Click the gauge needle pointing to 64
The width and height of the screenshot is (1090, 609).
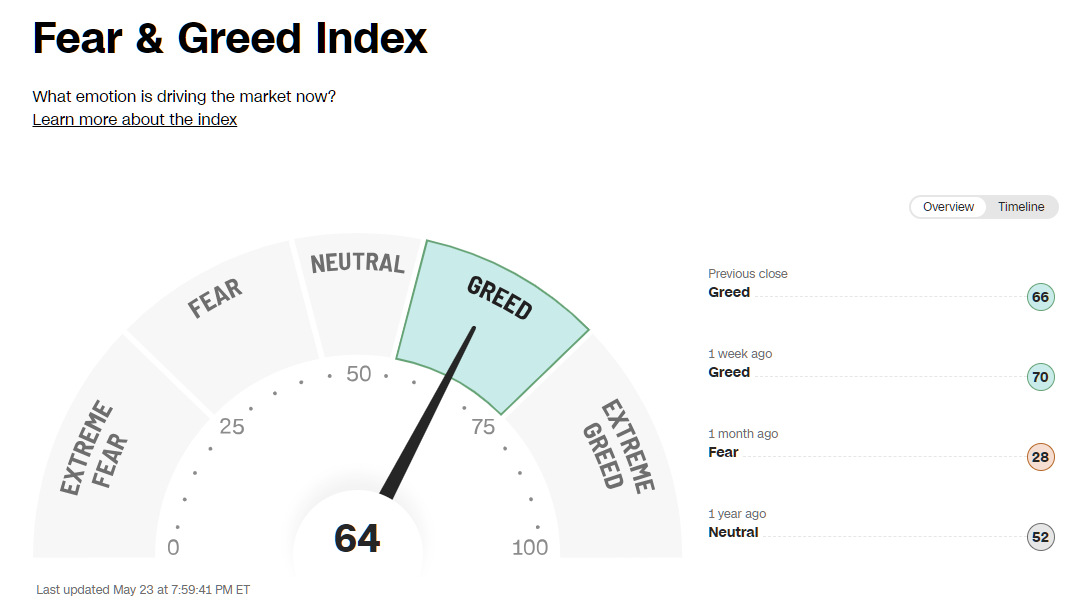430,410
